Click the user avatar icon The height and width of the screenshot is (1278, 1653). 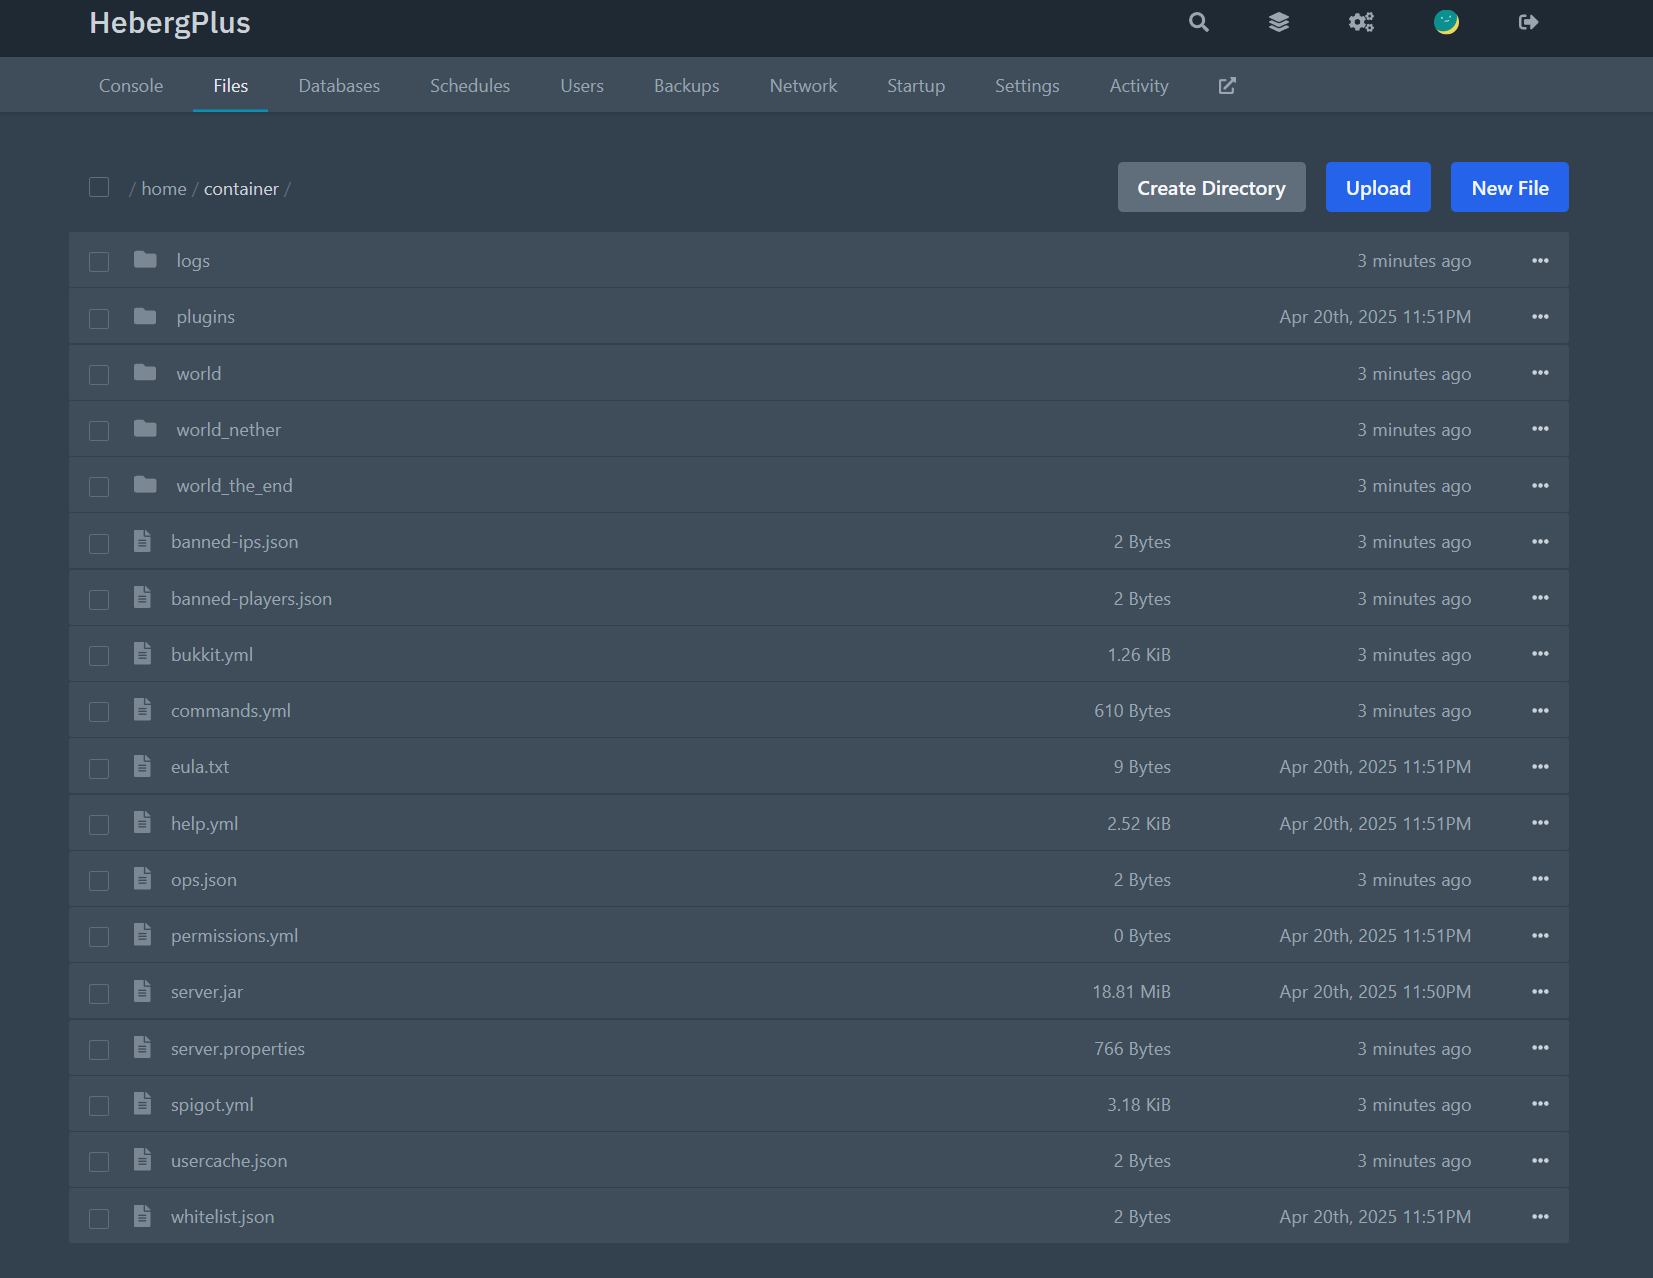[1446, 22]
